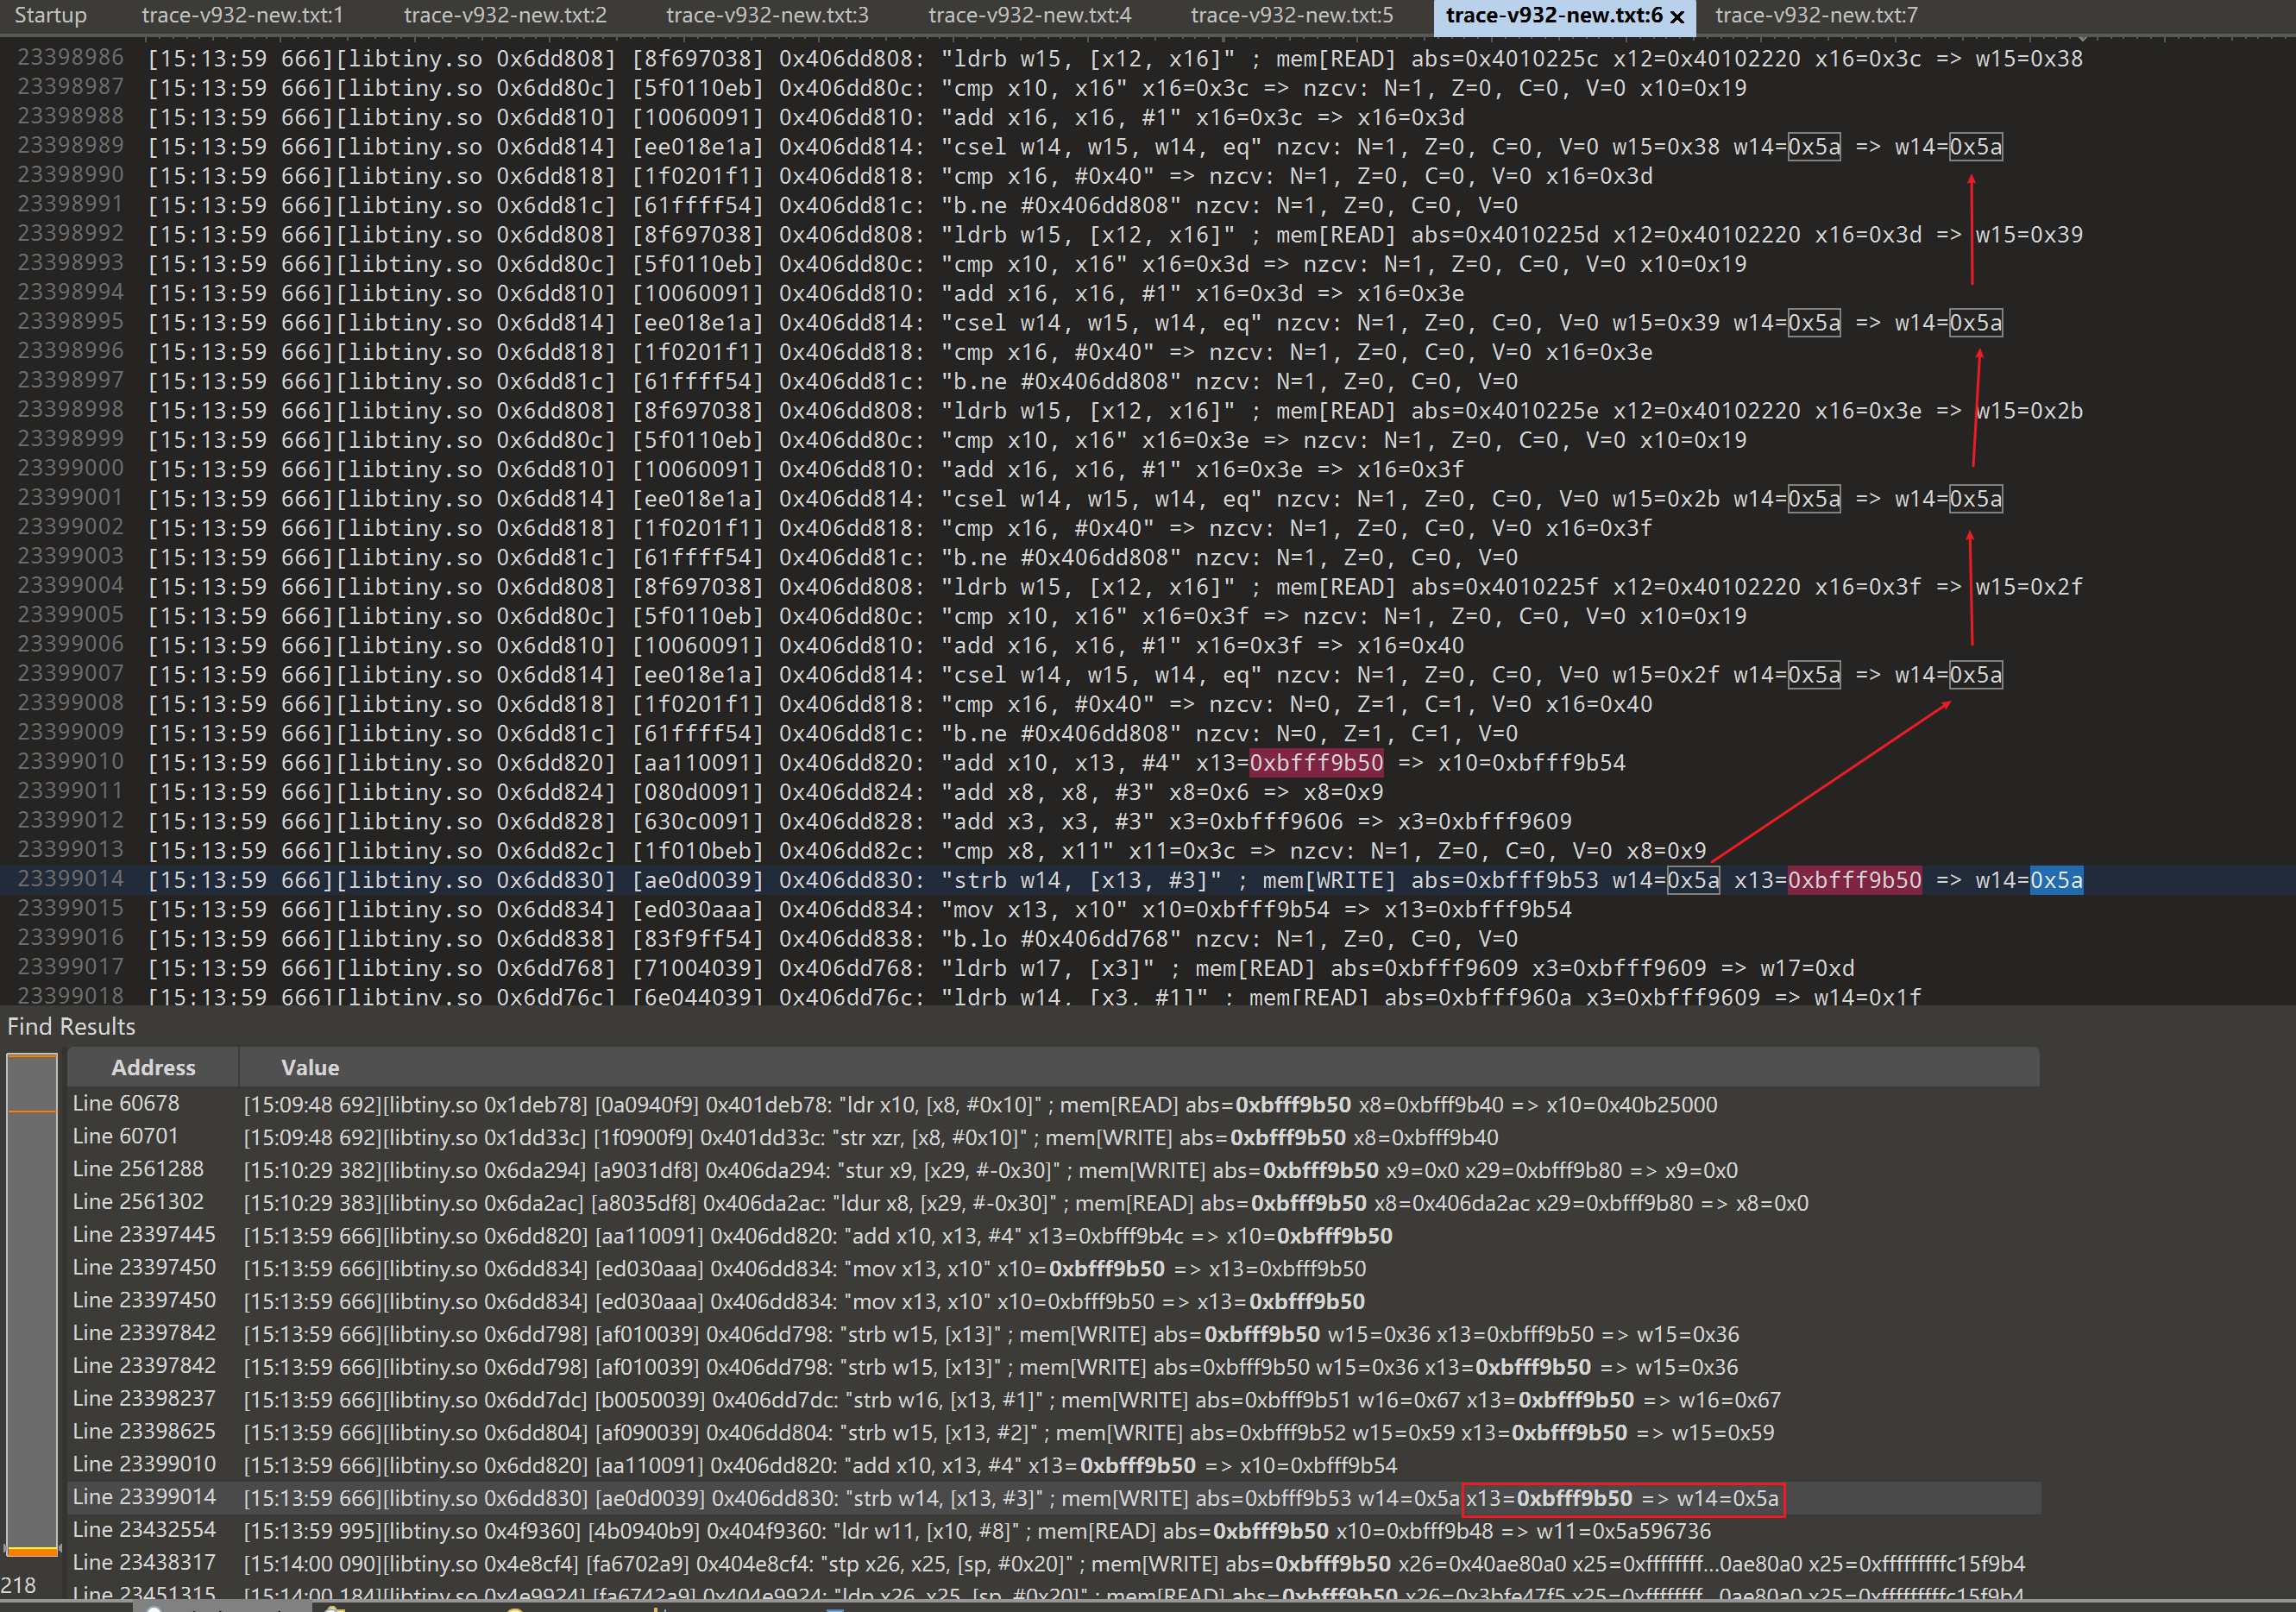This screenshot has height=1612, width=2296.
Task: Click editor line number 23398992
Action: click(70, 234)
